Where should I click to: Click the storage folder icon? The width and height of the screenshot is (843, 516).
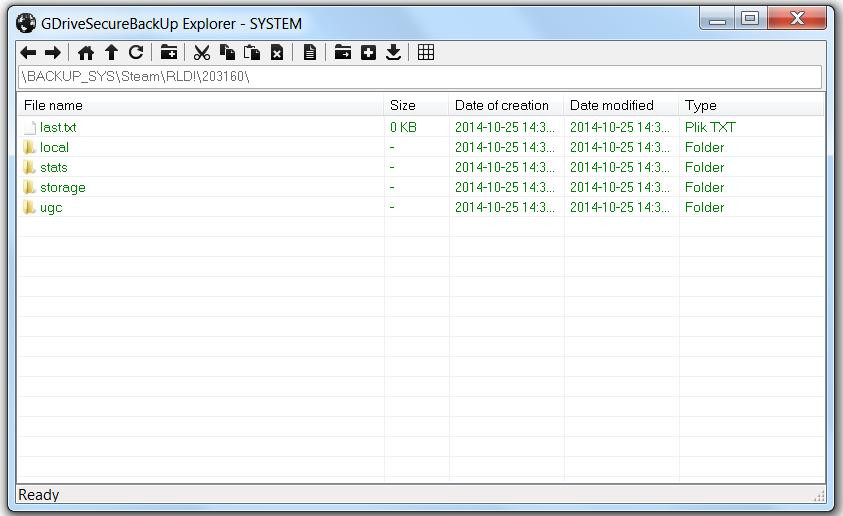pos(30,187)
